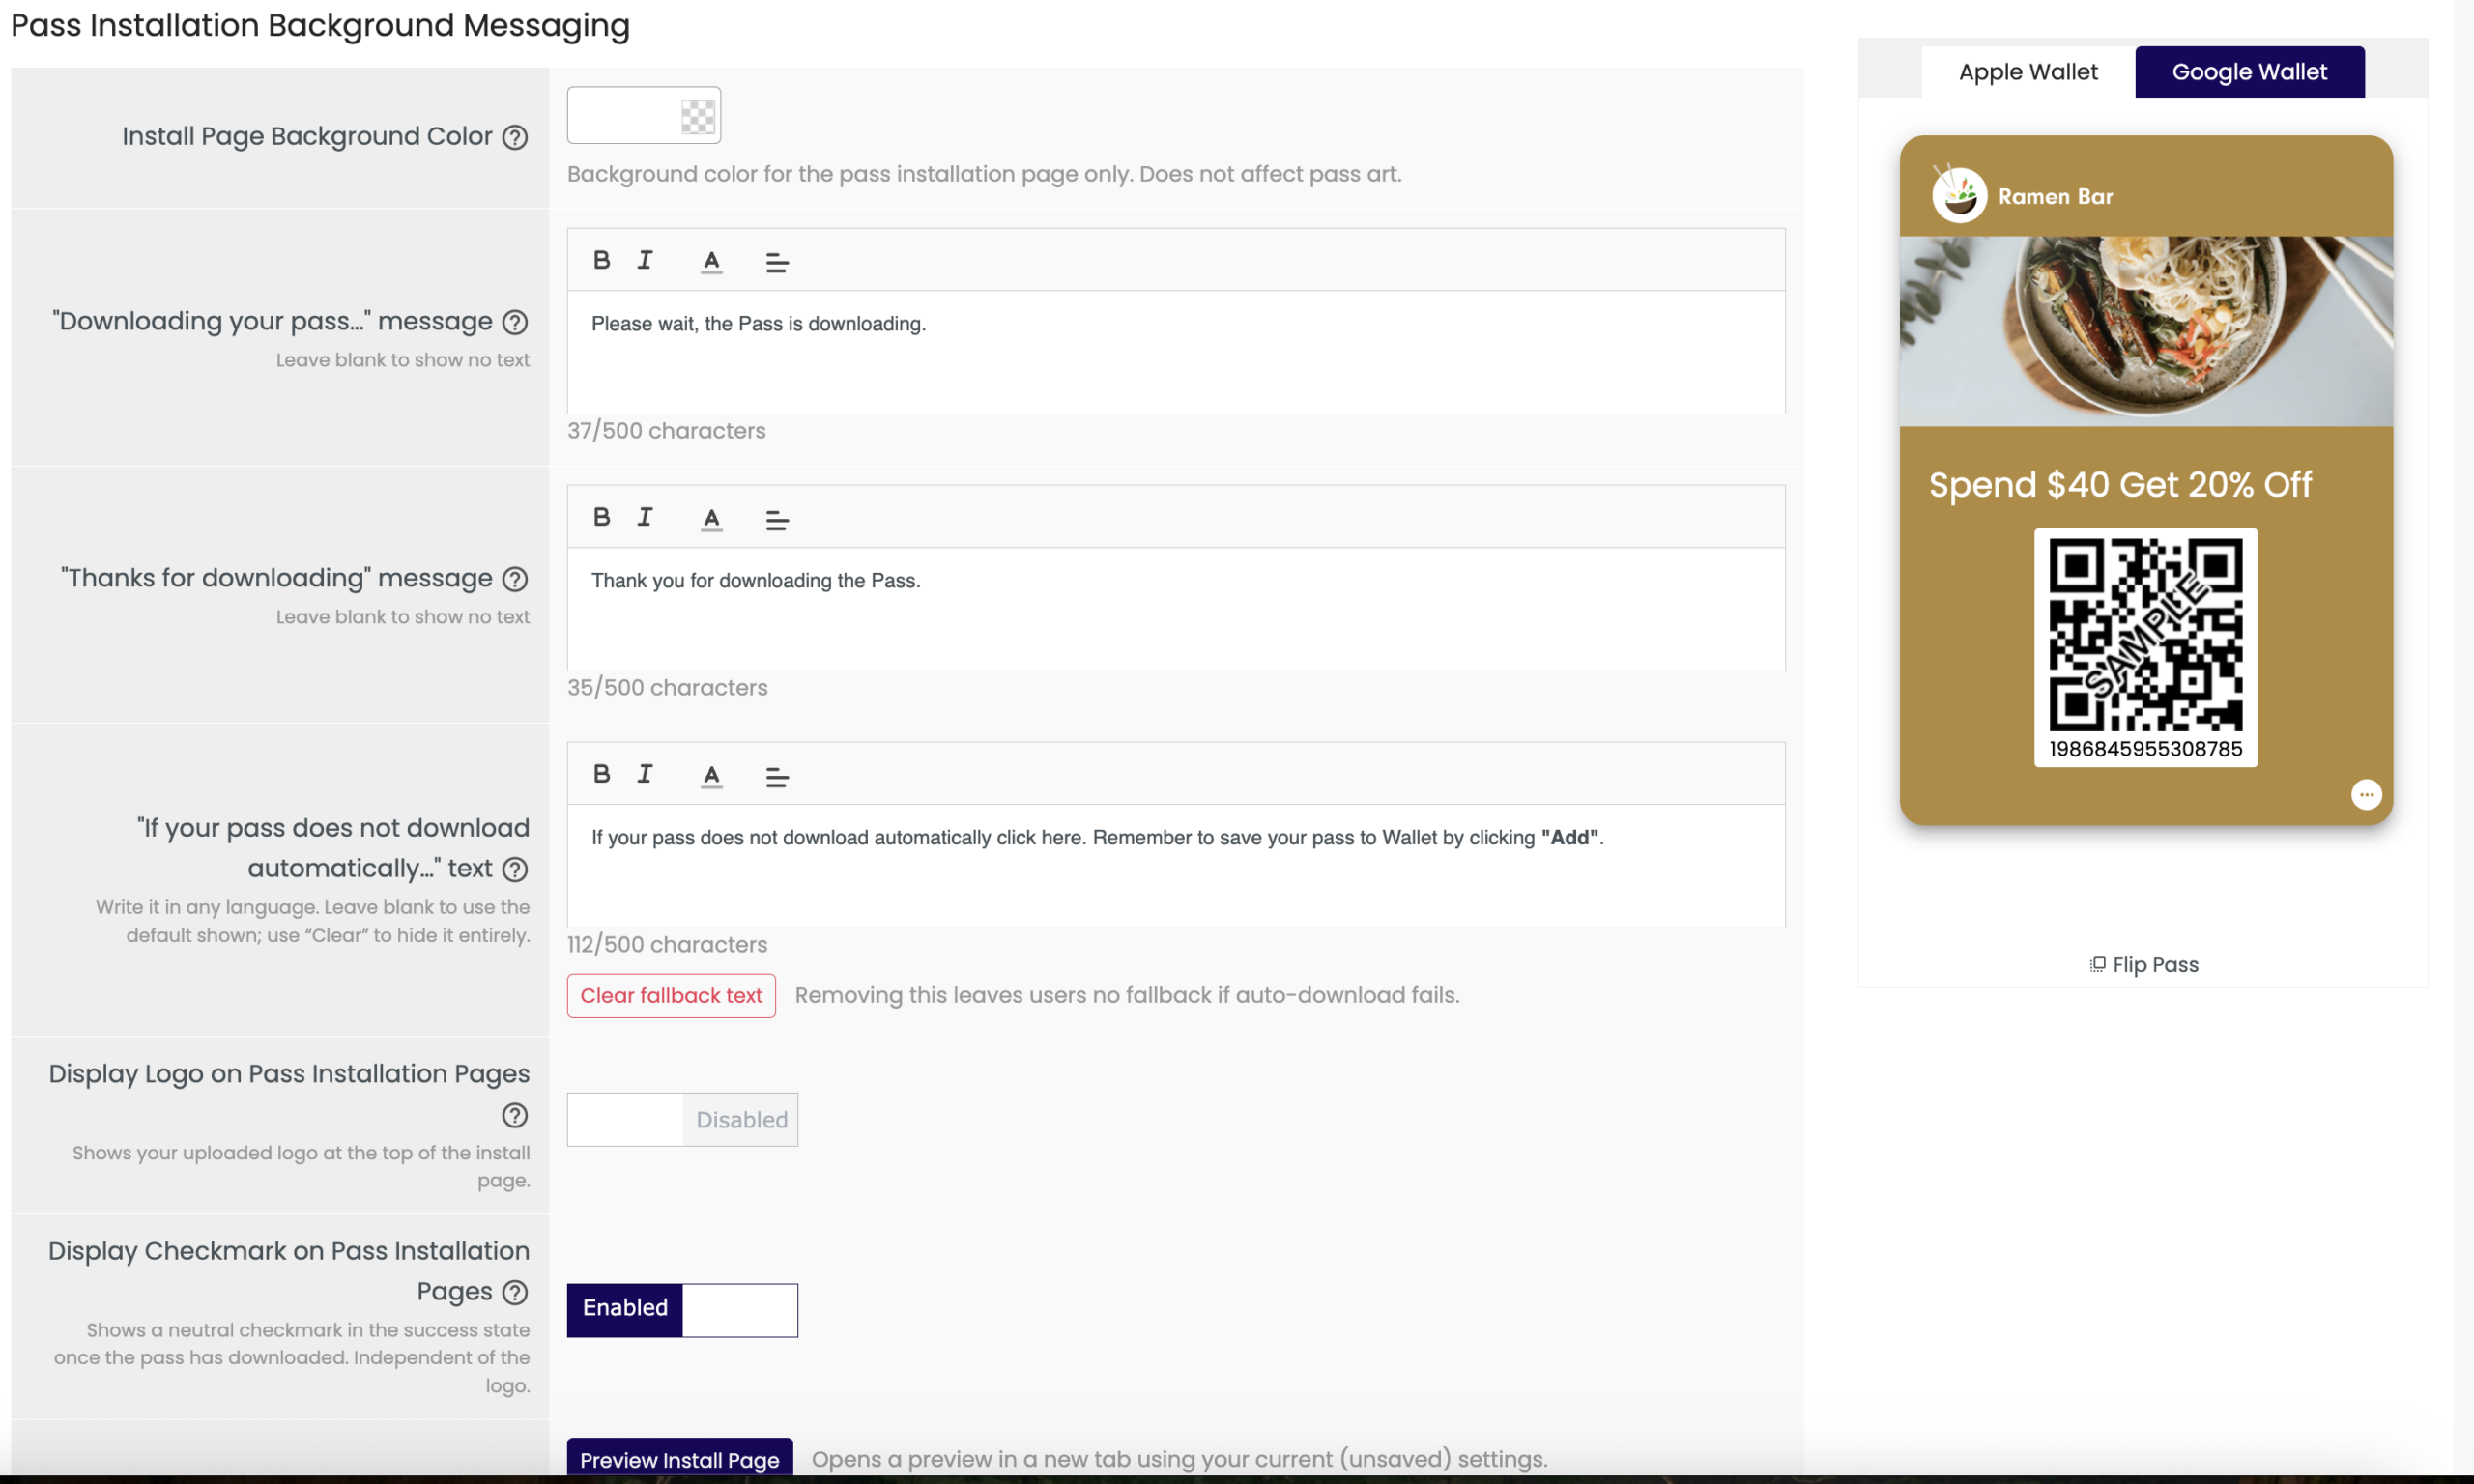
Task: Open help for Display Checkmark on Installation Pages
Action: pos(515,1292)
